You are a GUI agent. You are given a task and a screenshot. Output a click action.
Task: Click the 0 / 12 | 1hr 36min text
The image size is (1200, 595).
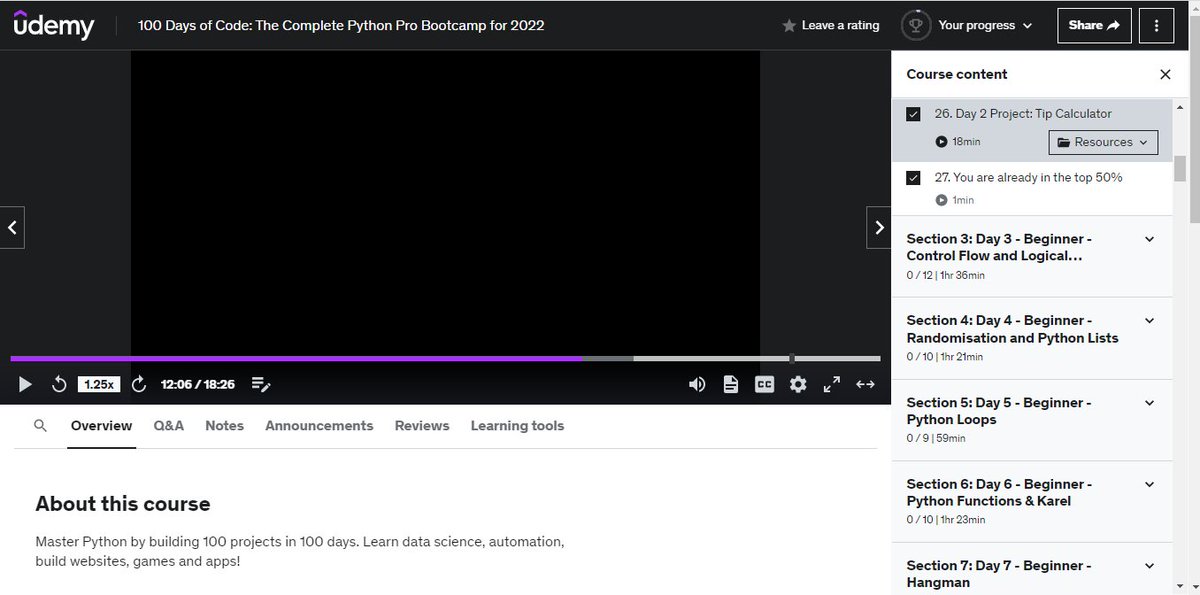click(x=946, y=275)
